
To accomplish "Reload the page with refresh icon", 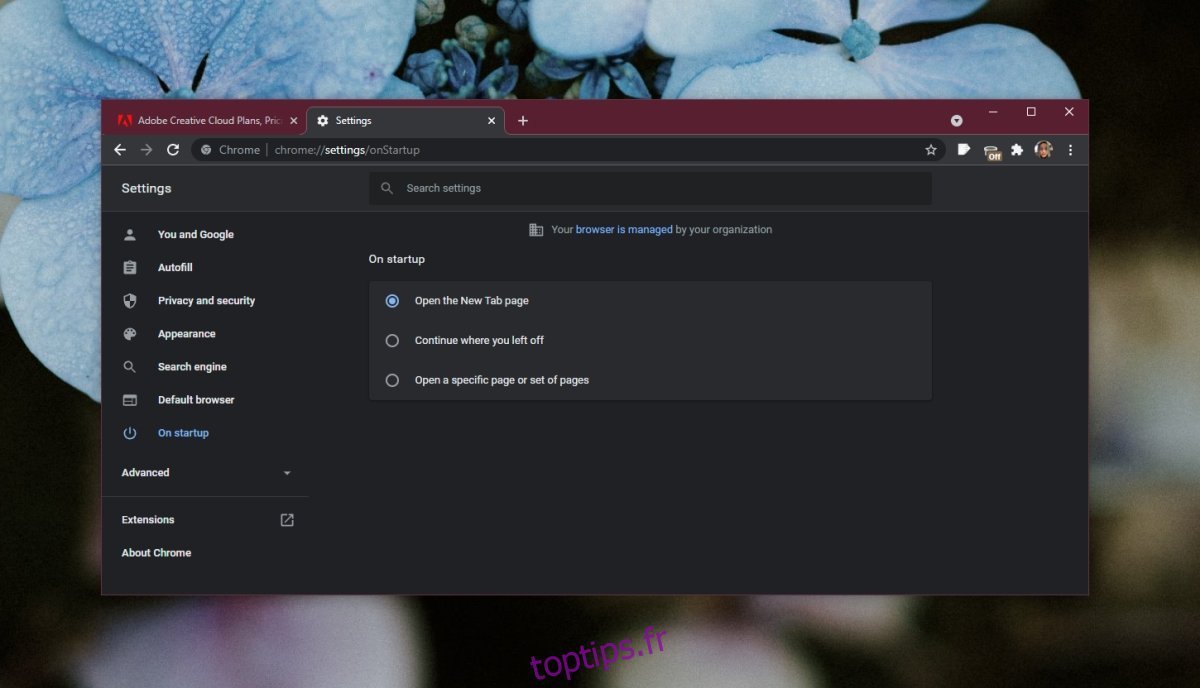I will click(173, 150).
